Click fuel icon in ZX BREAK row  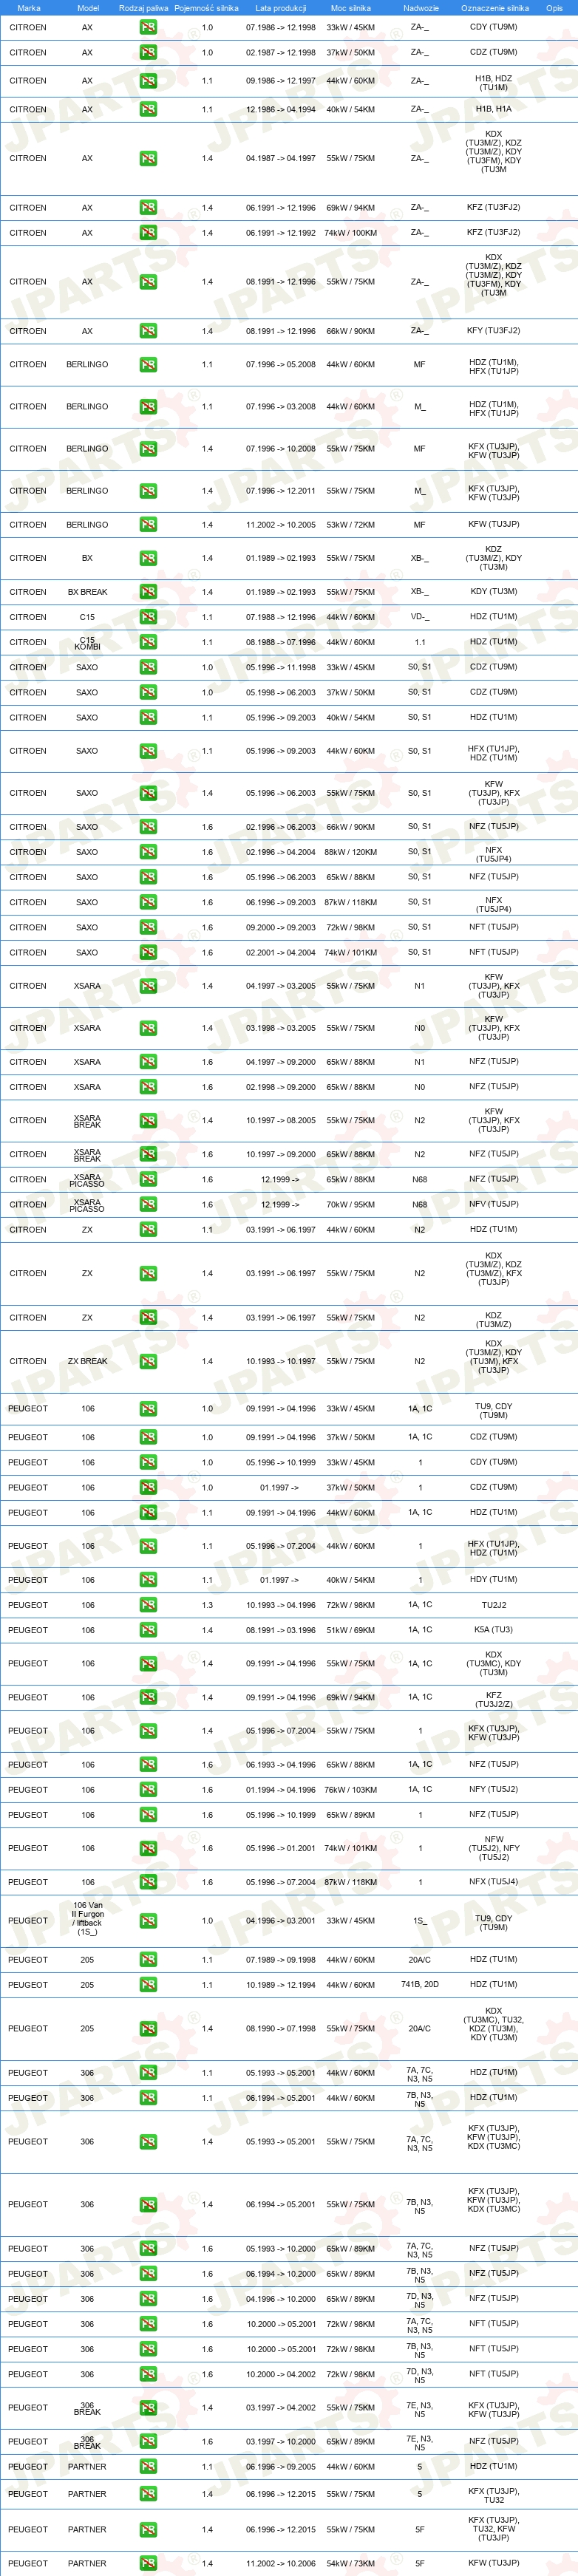click(148, 1362)
